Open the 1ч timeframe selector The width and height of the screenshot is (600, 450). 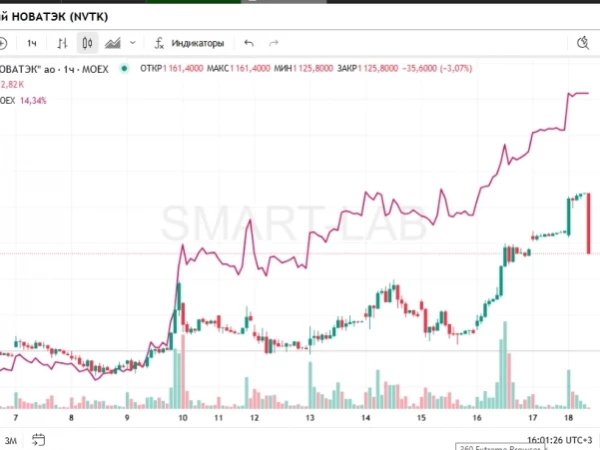(32, 43)
